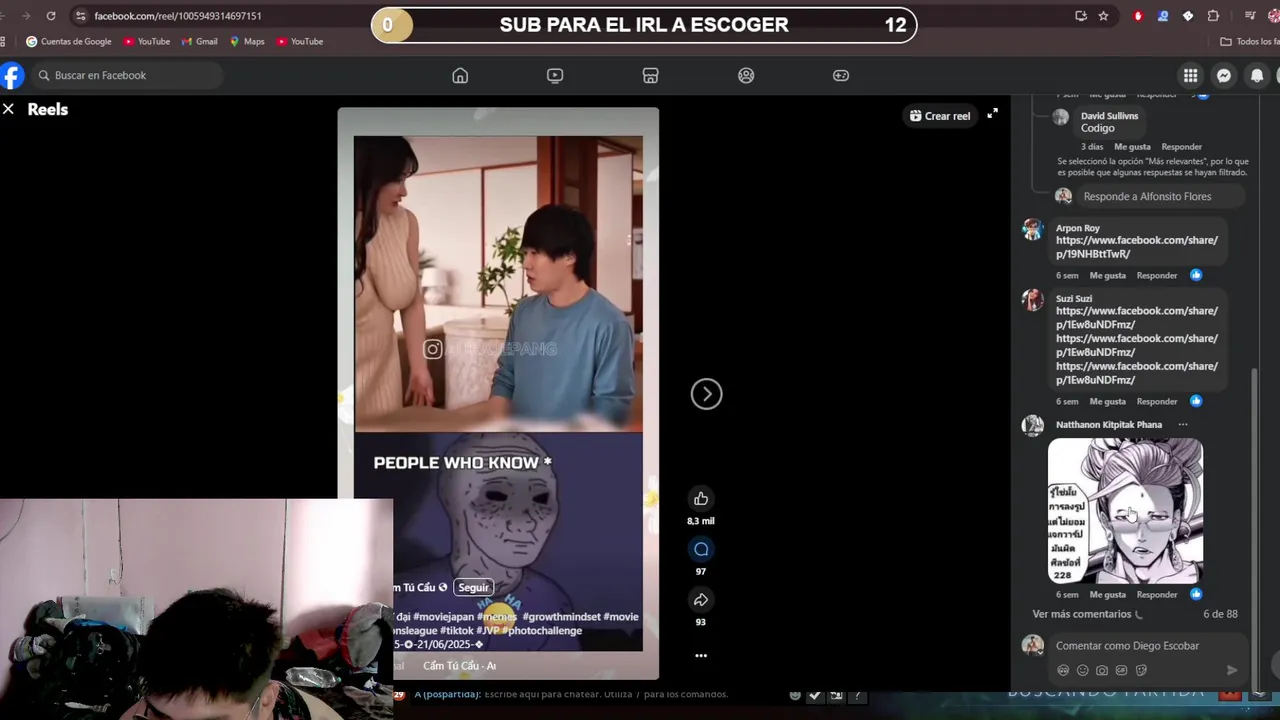Viewport: 1280px width, 720px height.
Task: Click the Responde a Alfonsito Flores field
Action: pyautogui.click(x=1160, y=196)
